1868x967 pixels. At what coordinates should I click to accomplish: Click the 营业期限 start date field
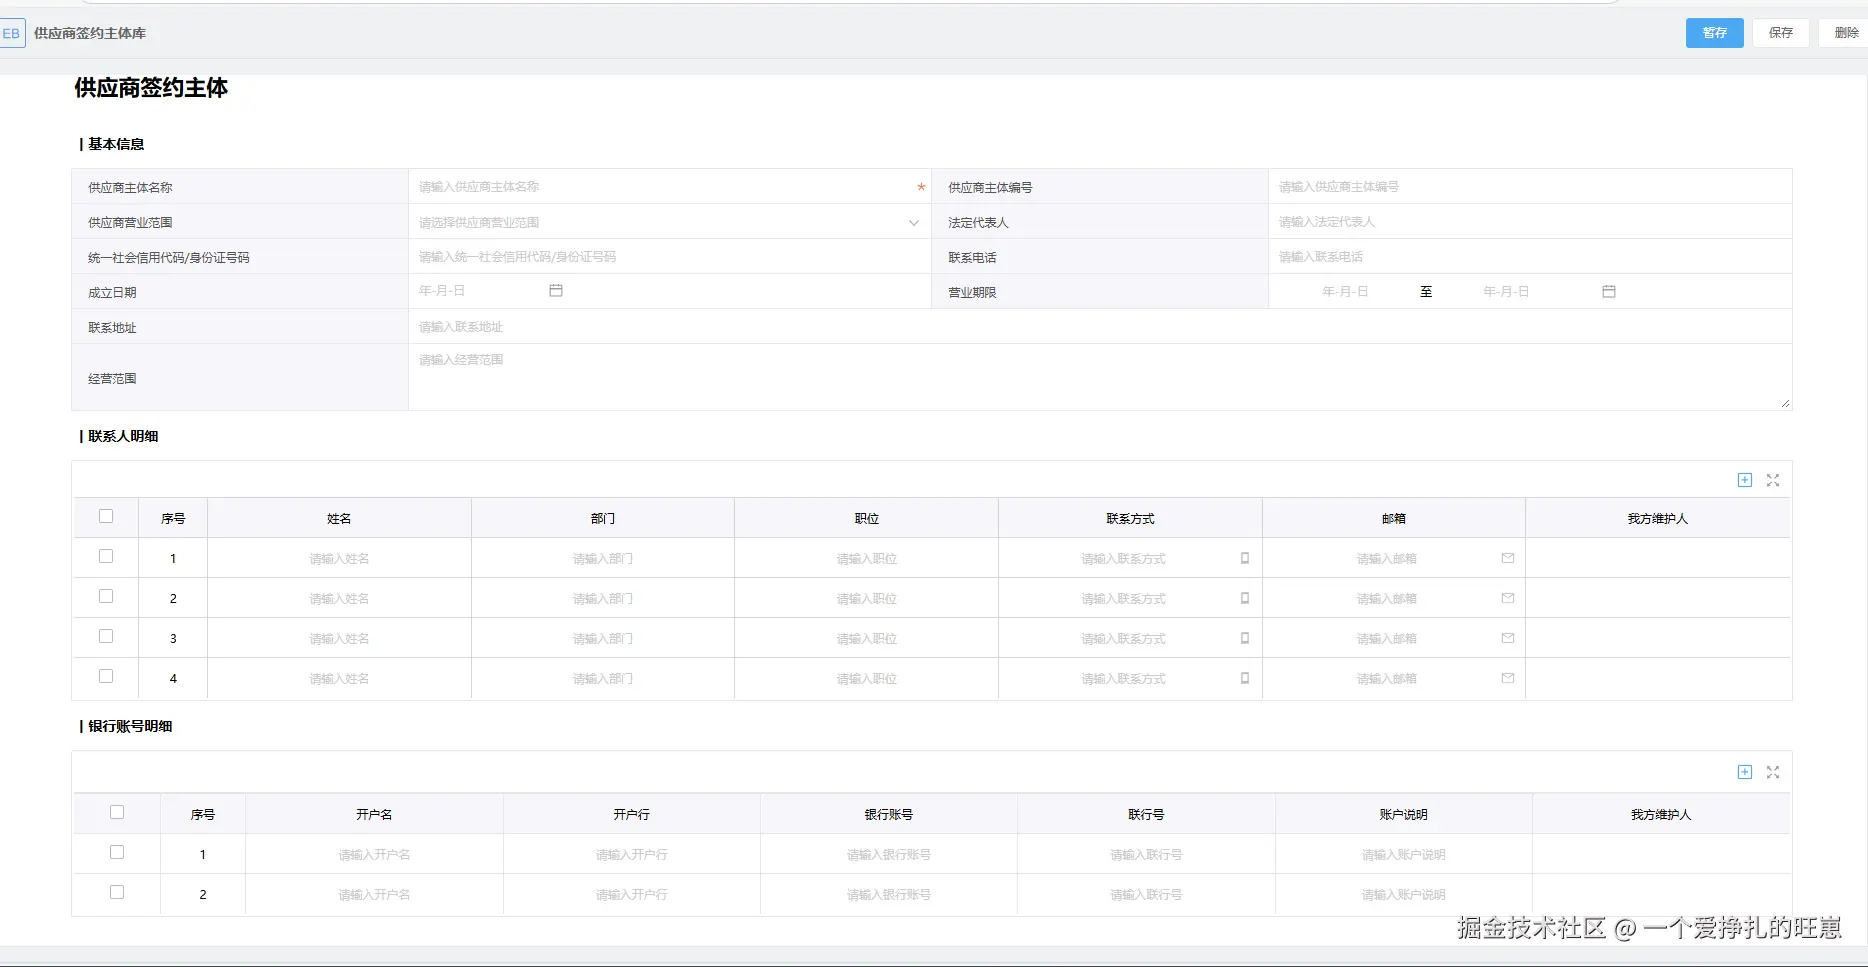[1345, 292]
